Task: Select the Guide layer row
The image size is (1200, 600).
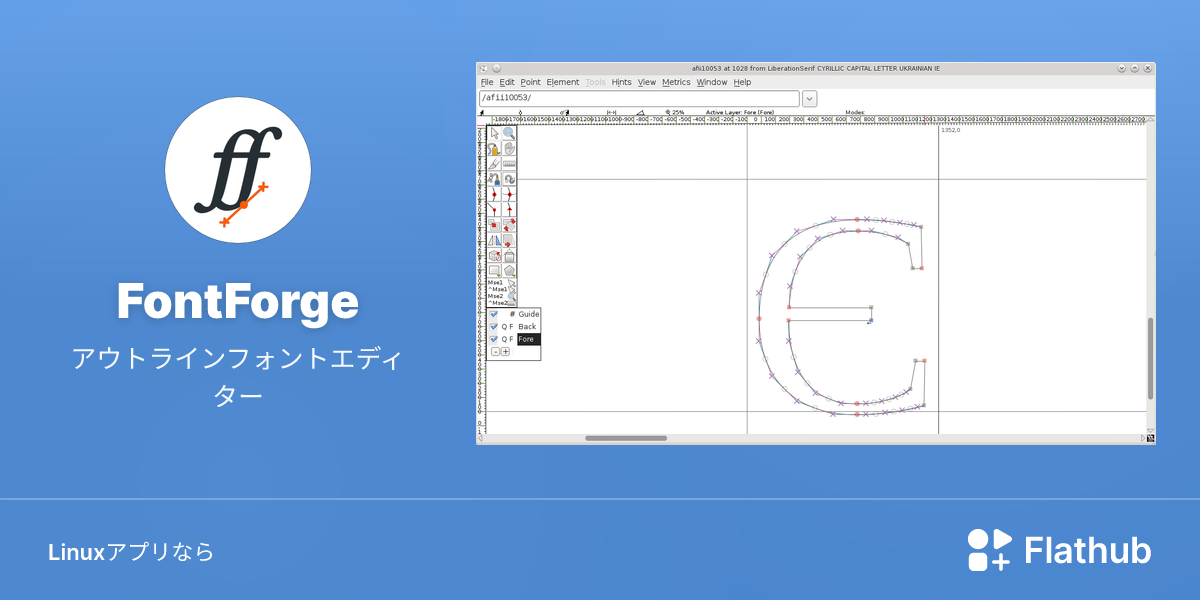Action: point(514,314)
